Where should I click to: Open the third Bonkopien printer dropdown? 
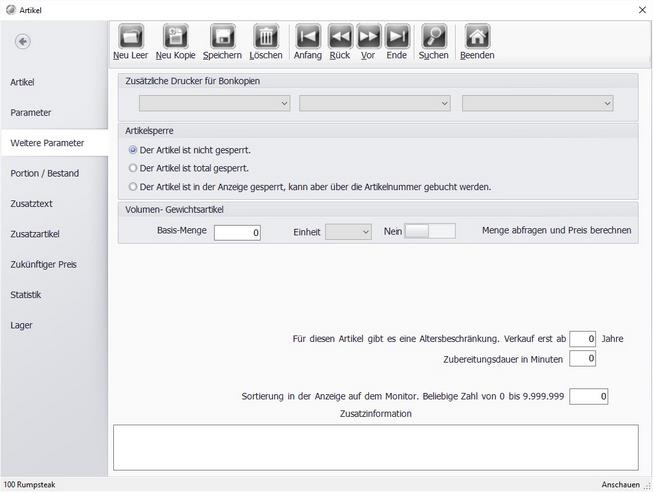click(538, 103)
